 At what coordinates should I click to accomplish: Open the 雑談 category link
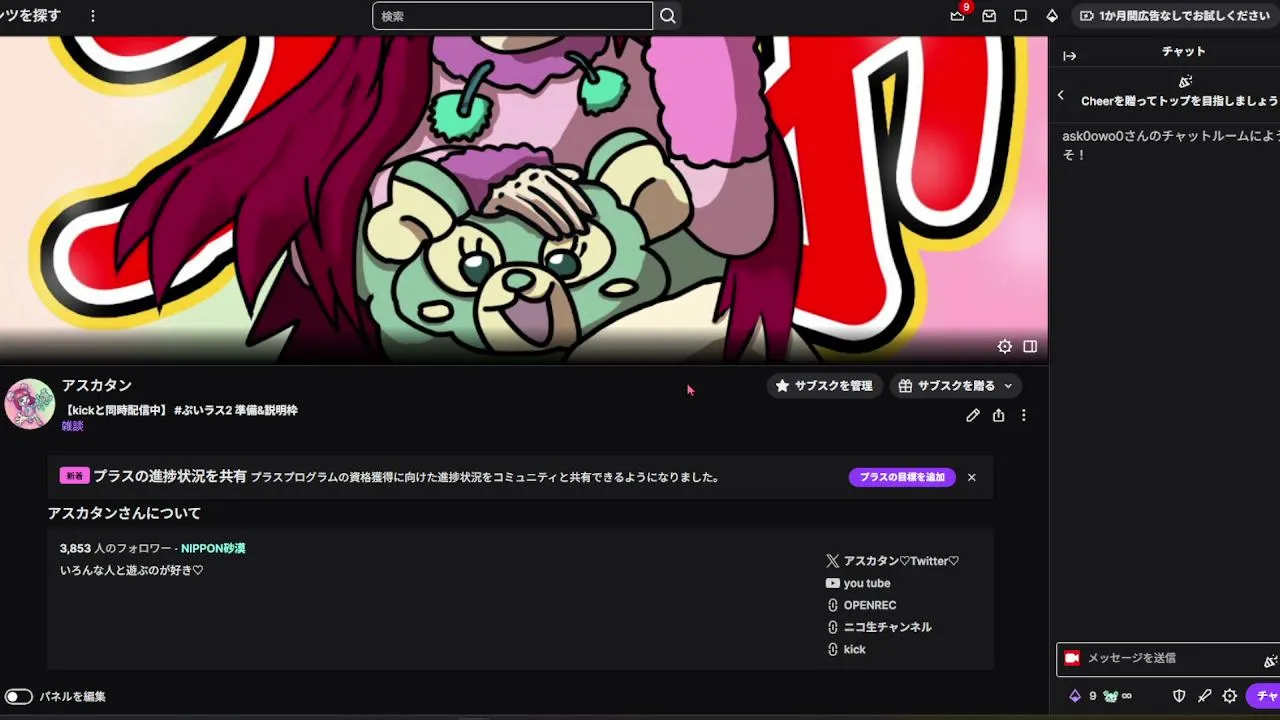point(72,426)
